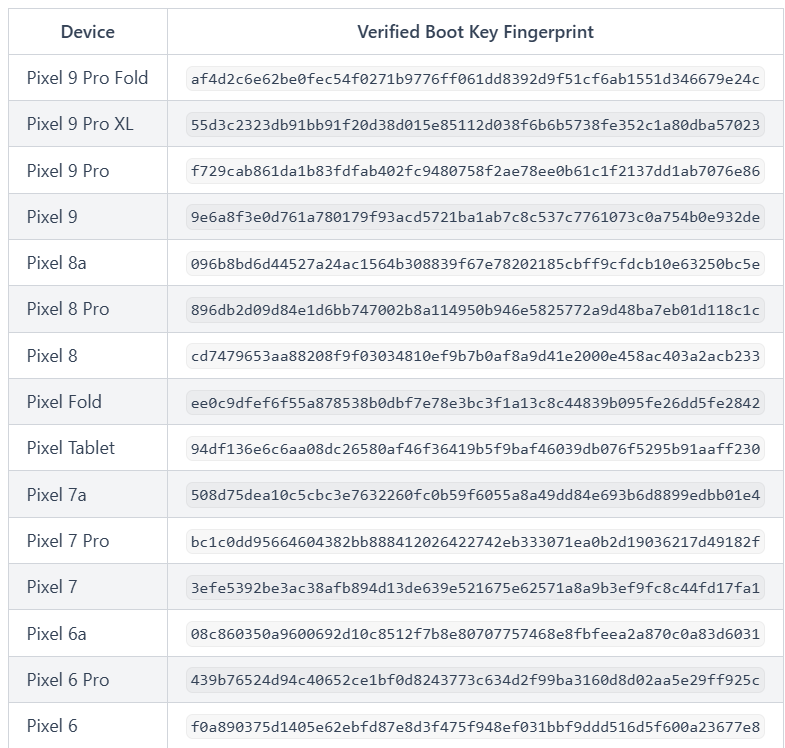Click the Pixel 8 fingerprint starting with cd747965
This screenshot has width=785, height=748.
tap(475, 356)
